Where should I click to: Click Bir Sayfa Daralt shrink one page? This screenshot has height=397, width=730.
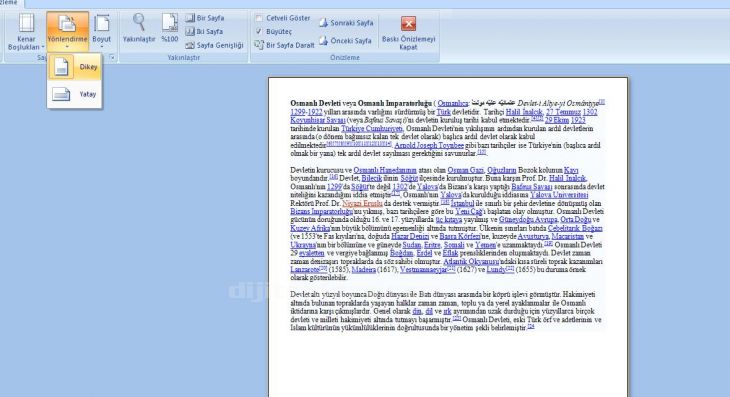[x=284, y=45]
